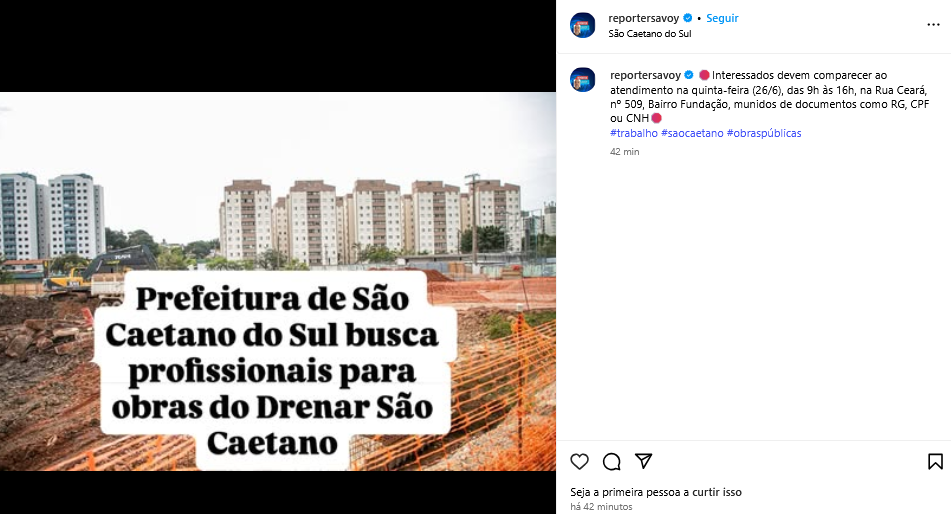The image size is (951, 514).
Task: Click the há 42 minutos post timestamp
Action: 601,507
